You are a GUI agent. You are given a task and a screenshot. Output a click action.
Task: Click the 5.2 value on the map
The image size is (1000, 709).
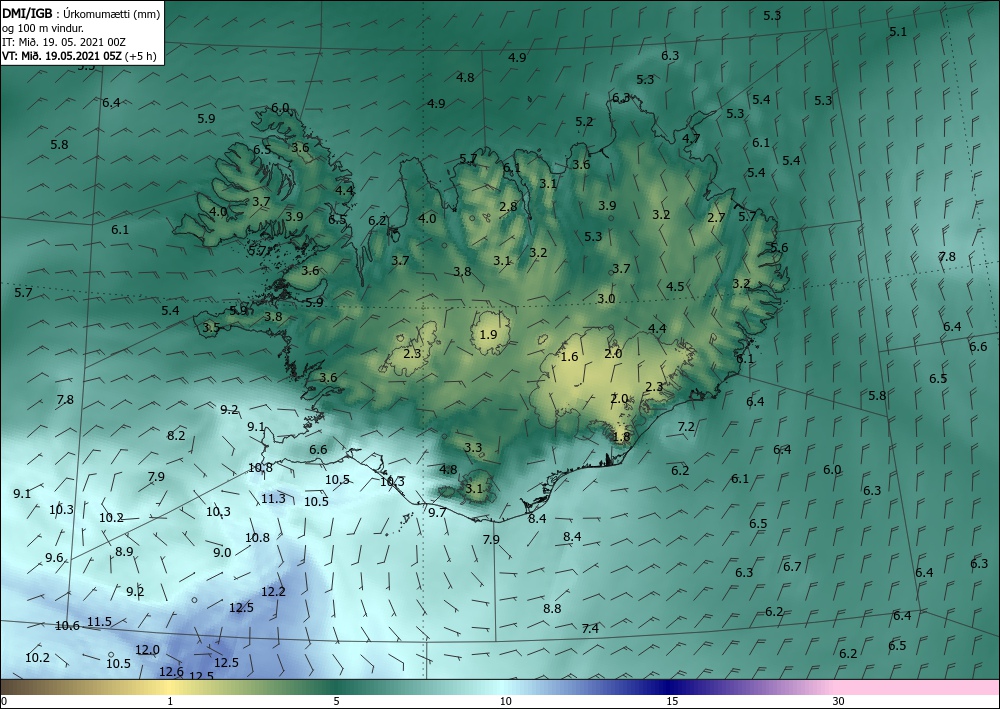tap(584, 122)
